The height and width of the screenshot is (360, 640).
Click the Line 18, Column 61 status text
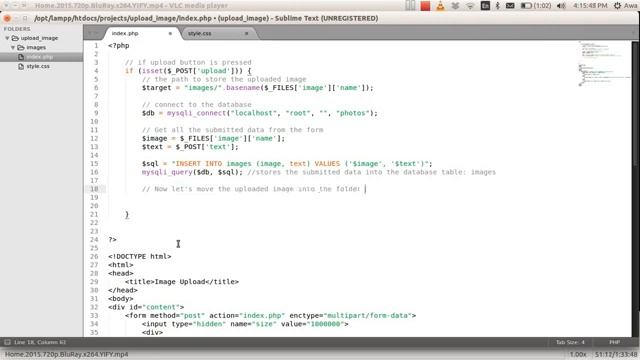pos(40,342)
